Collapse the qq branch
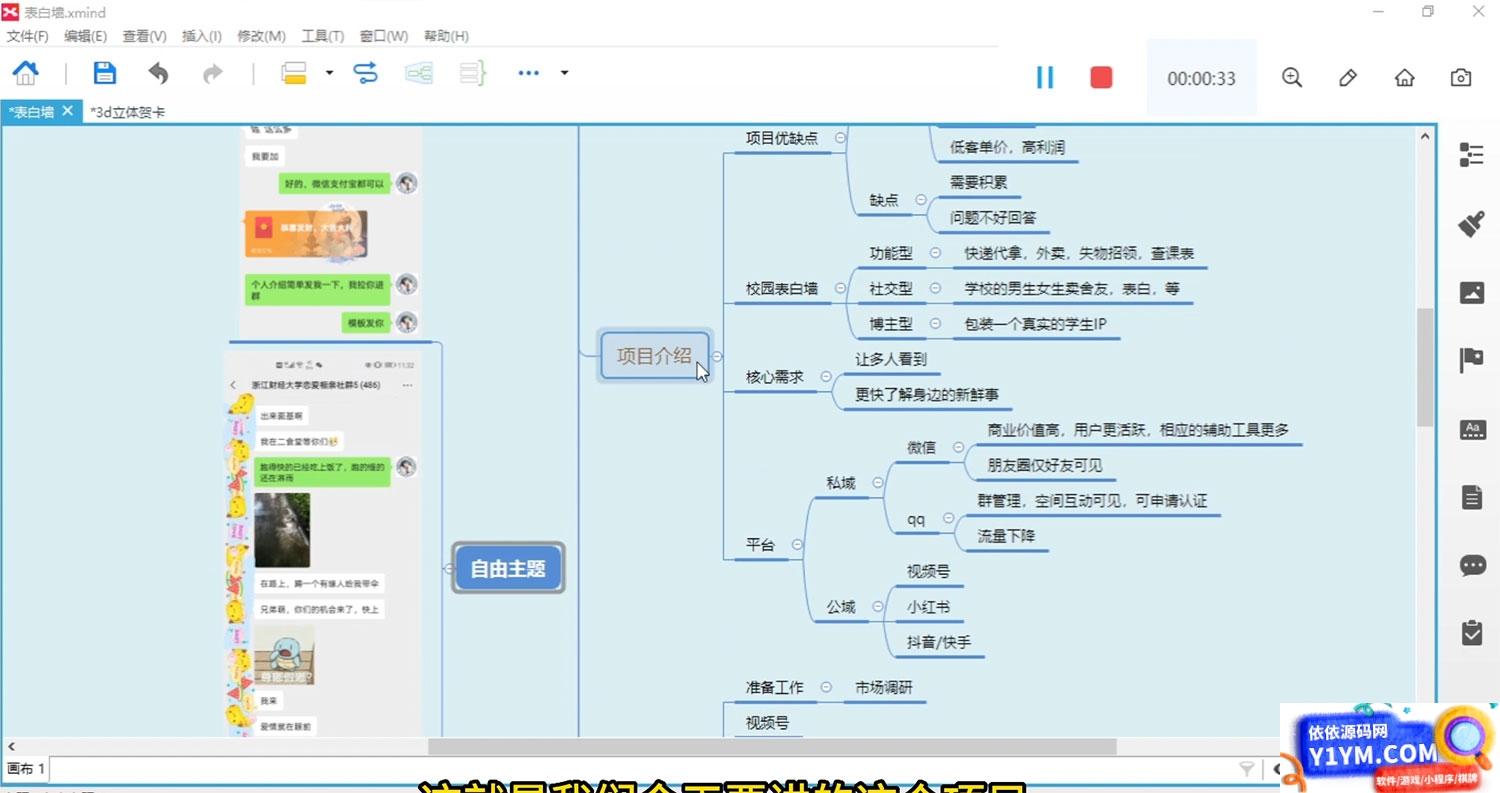This screenshot has width=1500, height=793. [x=948, y=519]
